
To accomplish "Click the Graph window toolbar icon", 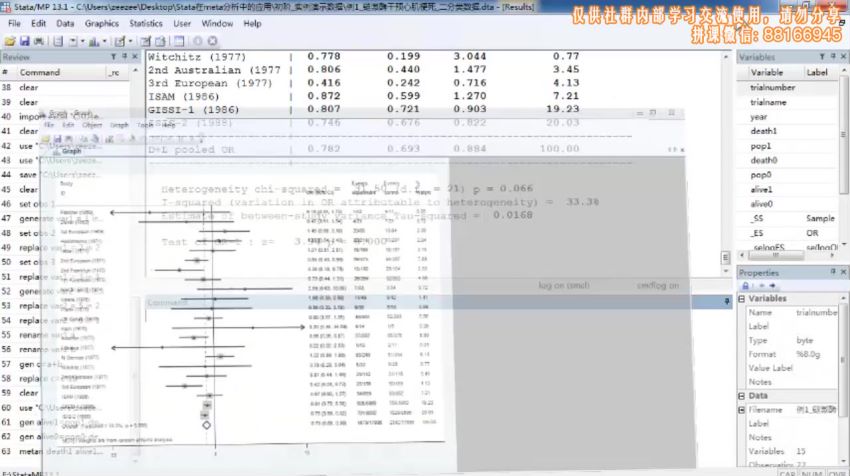I will pyautogui.click(x=94, y=41).
